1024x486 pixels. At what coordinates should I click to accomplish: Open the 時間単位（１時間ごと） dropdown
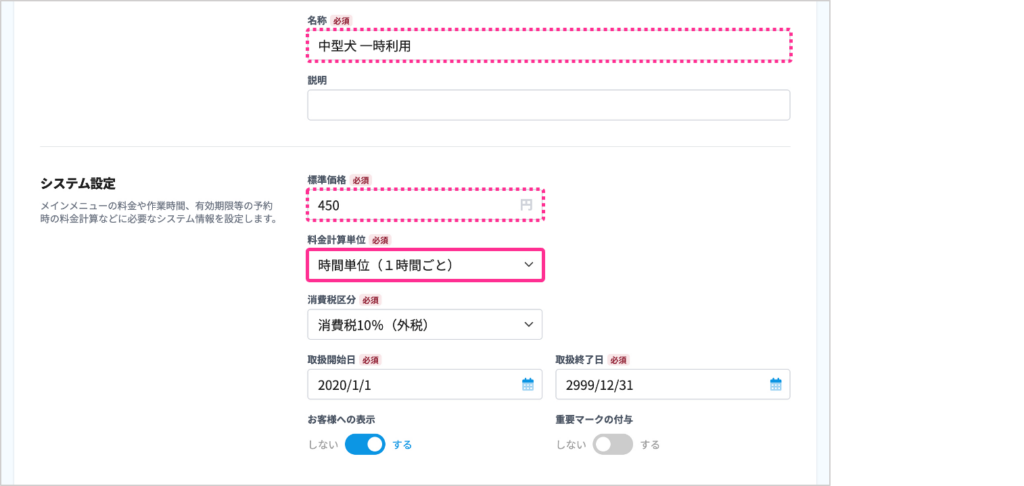point(425,265)
